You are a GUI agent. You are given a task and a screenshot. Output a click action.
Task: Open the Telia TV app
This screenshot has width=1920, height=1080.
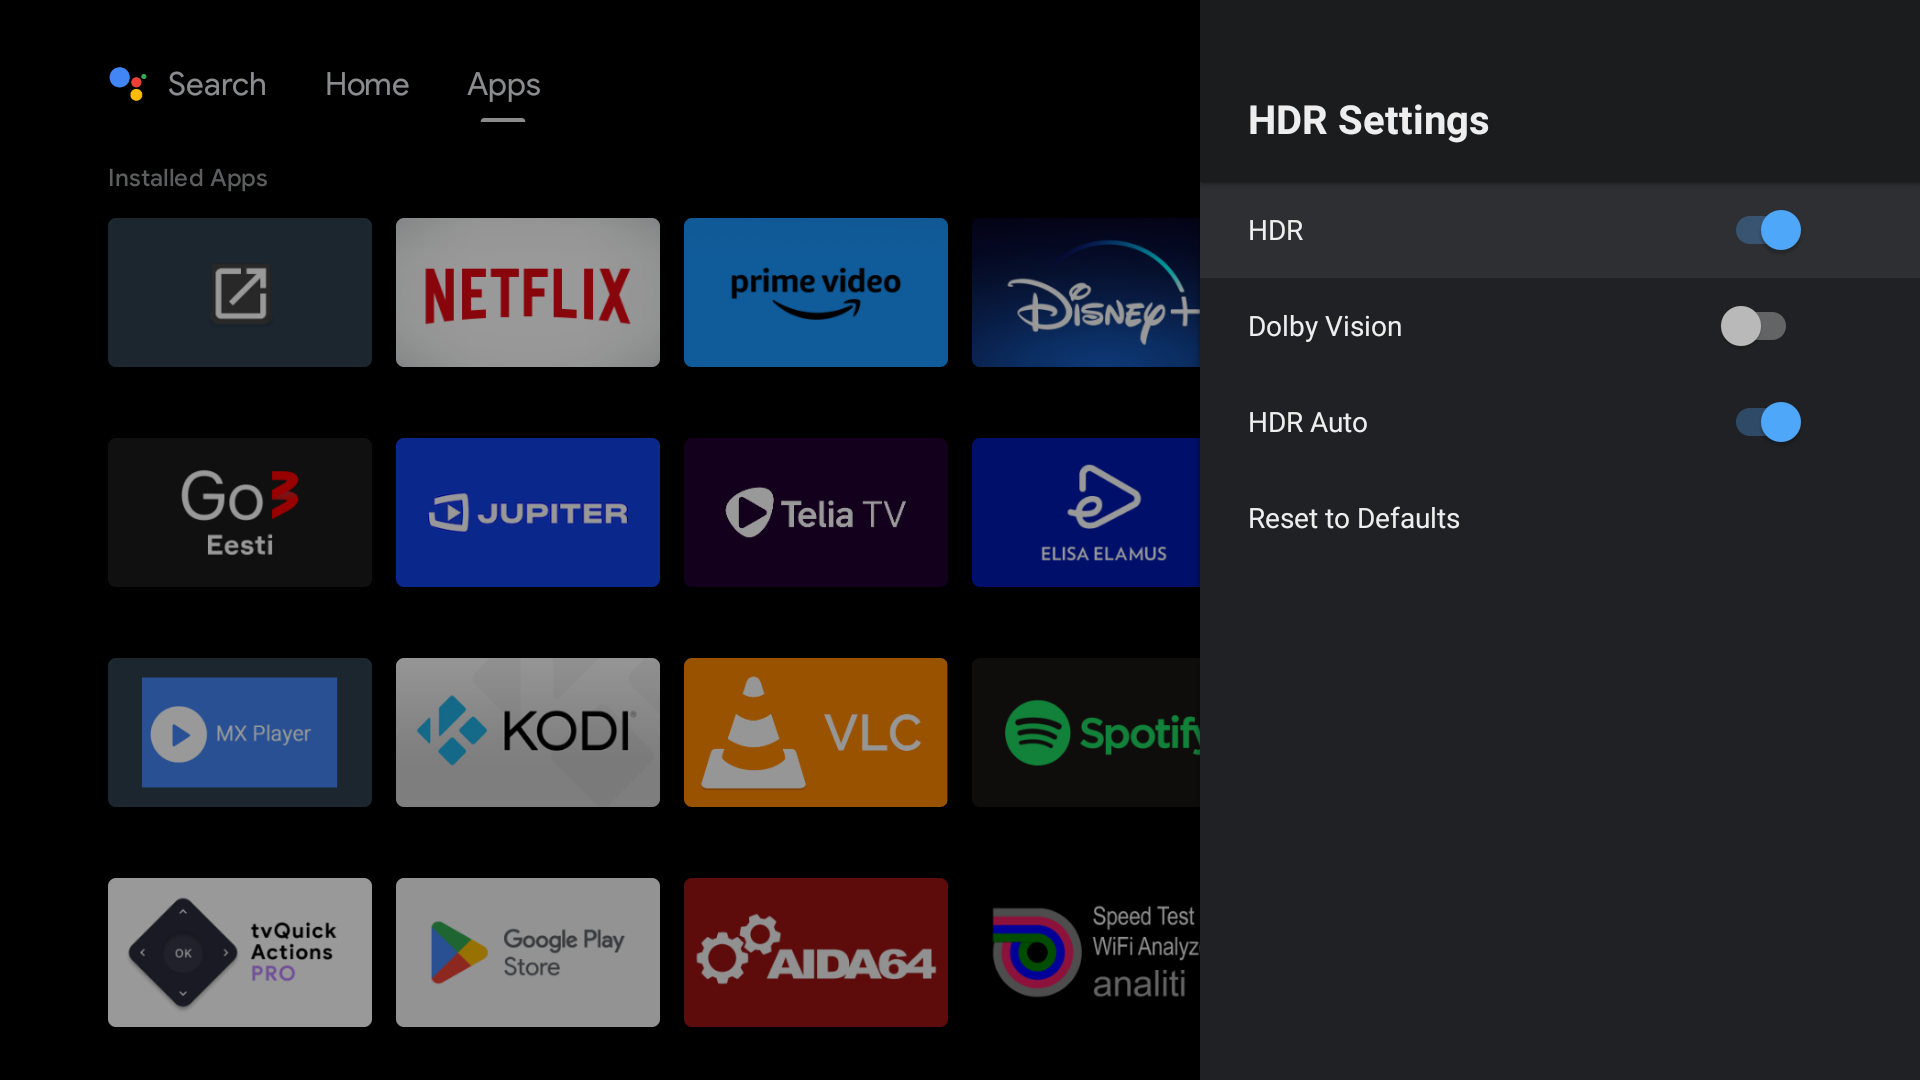815,512
